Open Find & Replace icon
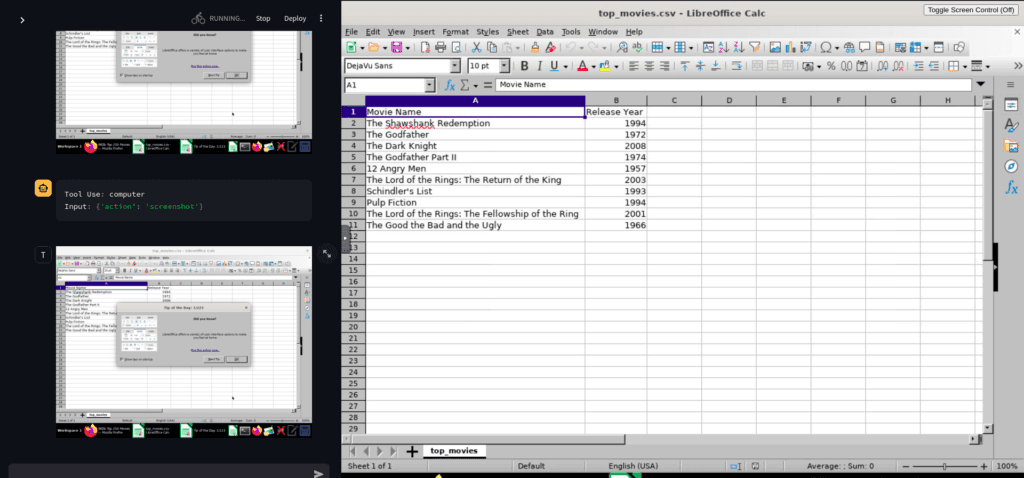 (622, 47)
